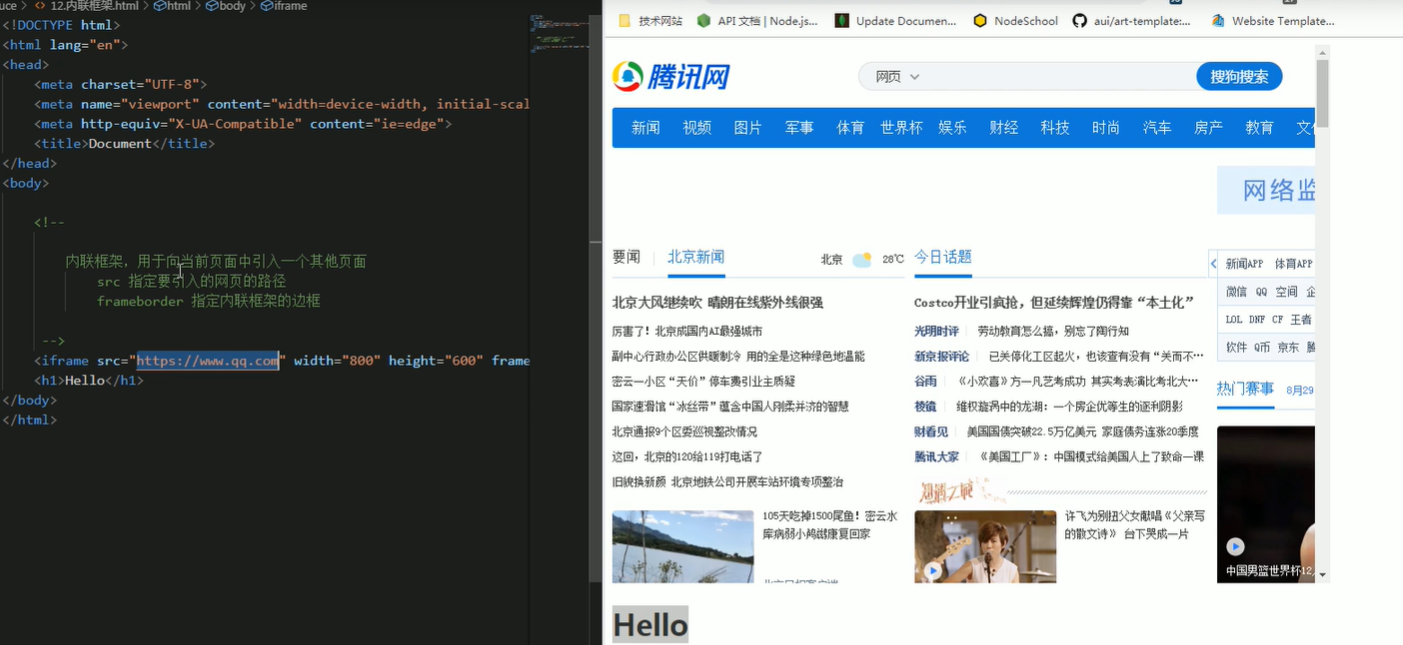
Task: Open the Costco开业引疯抢 headline
Action: (1054, 302)
